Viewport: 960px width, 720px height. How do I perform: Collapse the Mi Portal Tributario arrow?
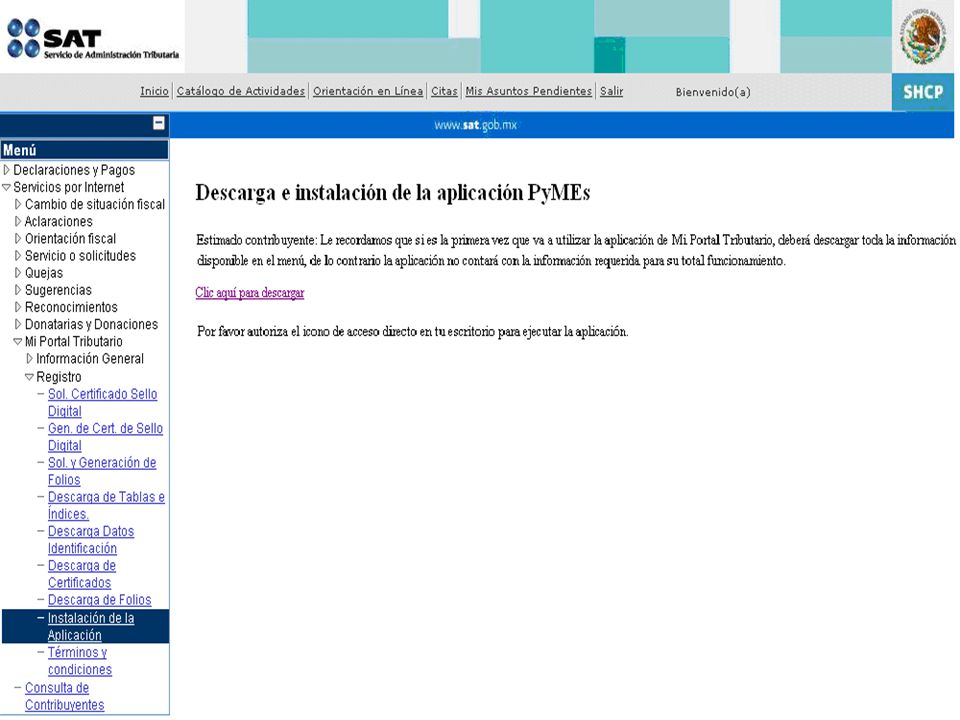(18, 342)
